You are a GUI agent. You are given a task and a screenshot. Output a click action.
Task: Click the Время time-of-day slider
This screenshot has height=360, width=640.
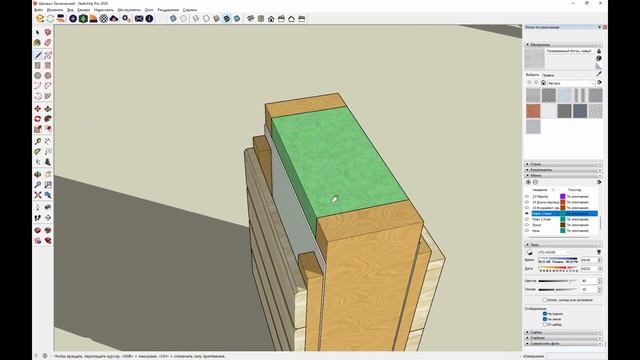(558, 259)
